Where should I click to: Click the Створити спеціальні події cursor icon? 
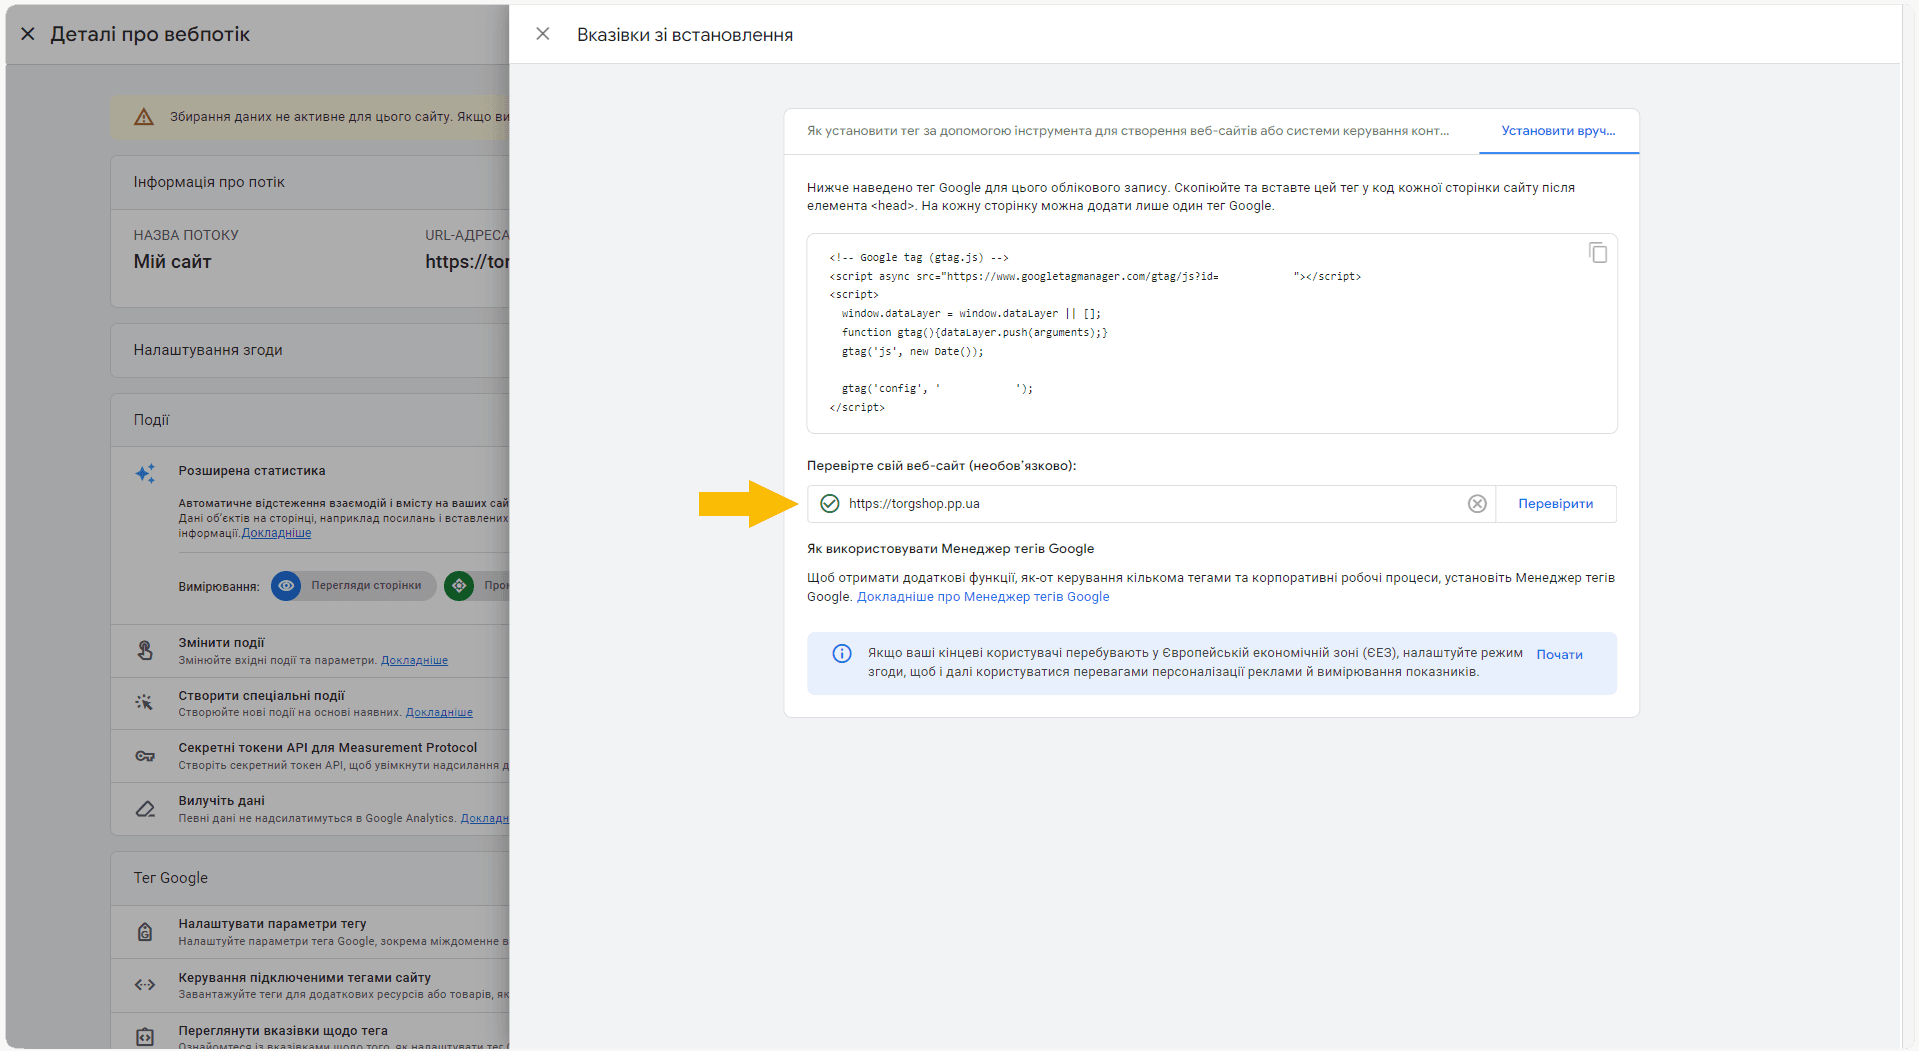145,703
